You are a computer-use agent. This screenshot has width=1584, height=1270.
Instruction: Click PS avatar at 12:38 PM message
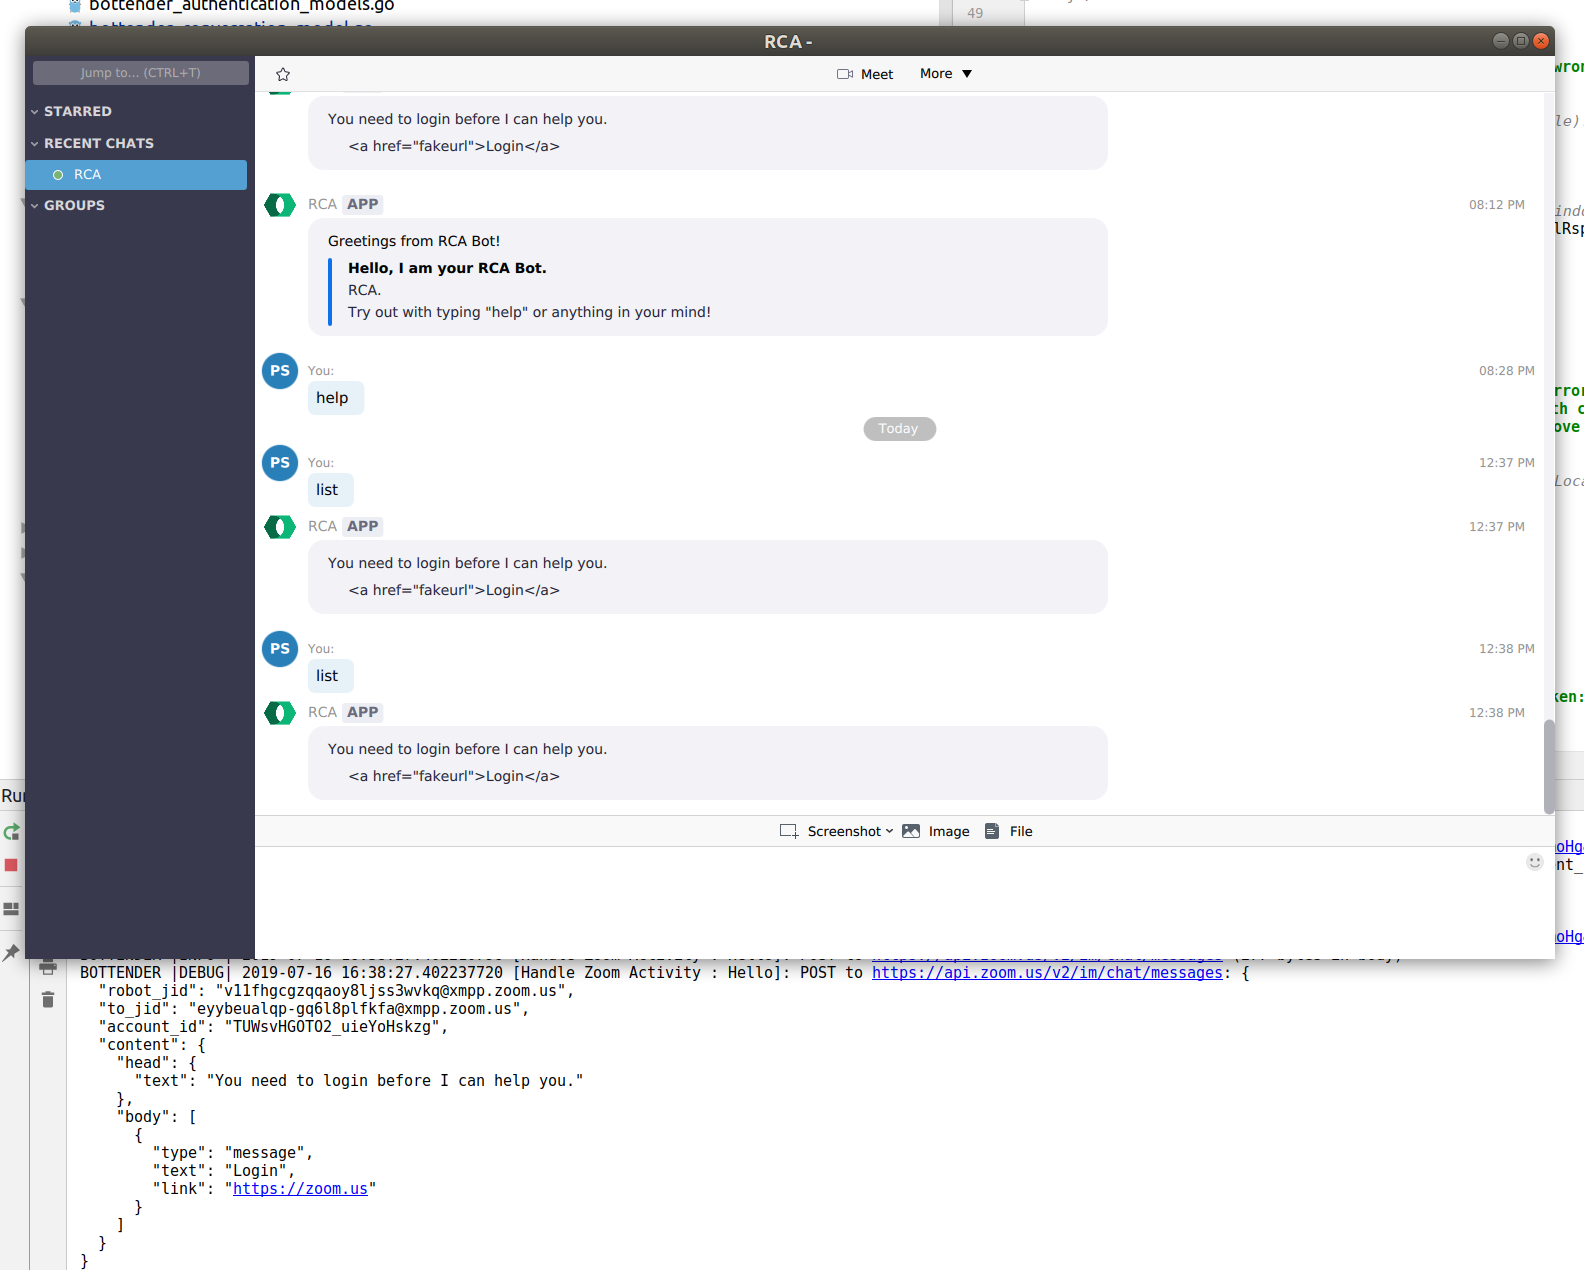click(x=280, y=649)
